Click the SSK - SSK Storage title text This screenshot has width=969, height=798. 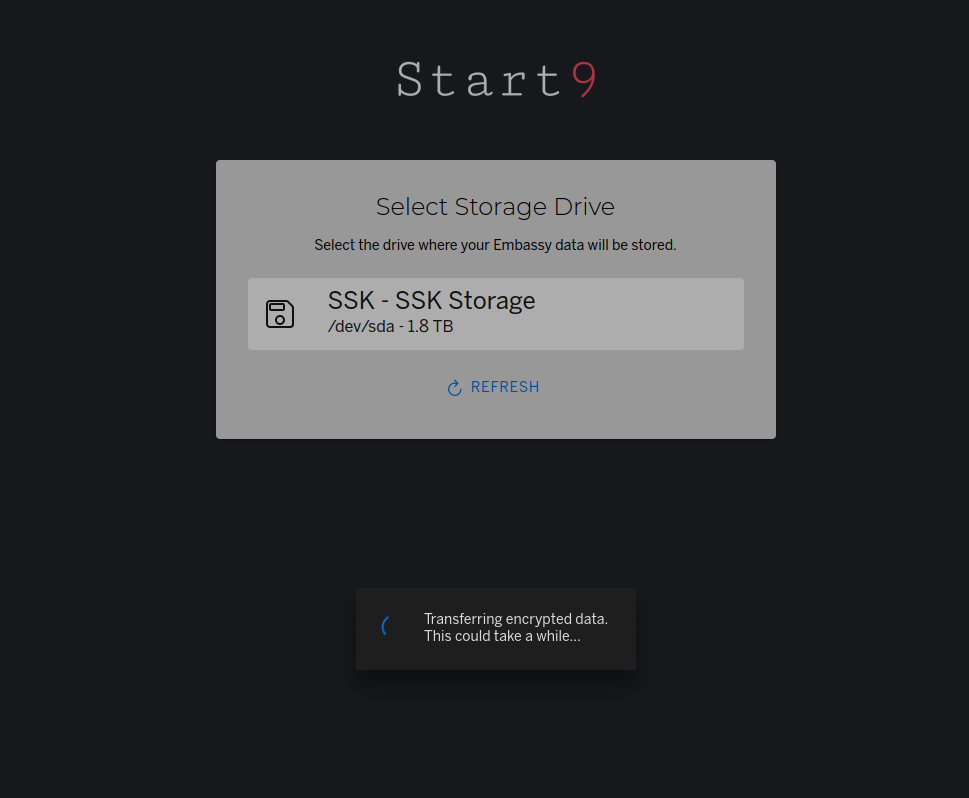point(431,300)
